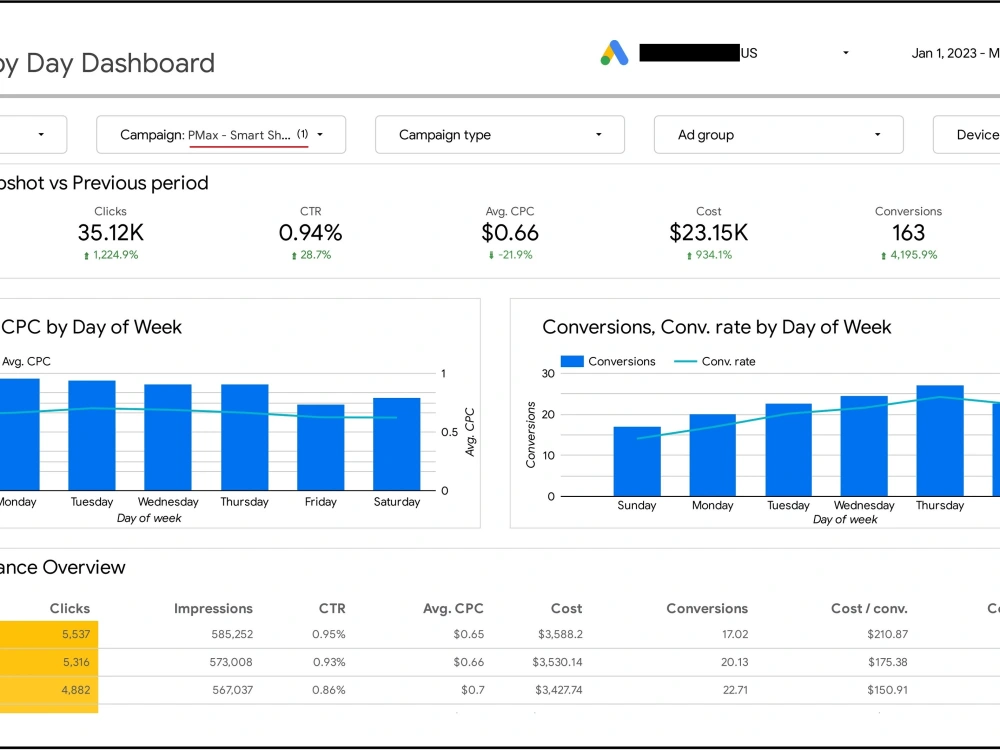The image size is (1000, 750).
Task: Click the Thursday bar in Conversions chart
Action: (x=940, y=441)
